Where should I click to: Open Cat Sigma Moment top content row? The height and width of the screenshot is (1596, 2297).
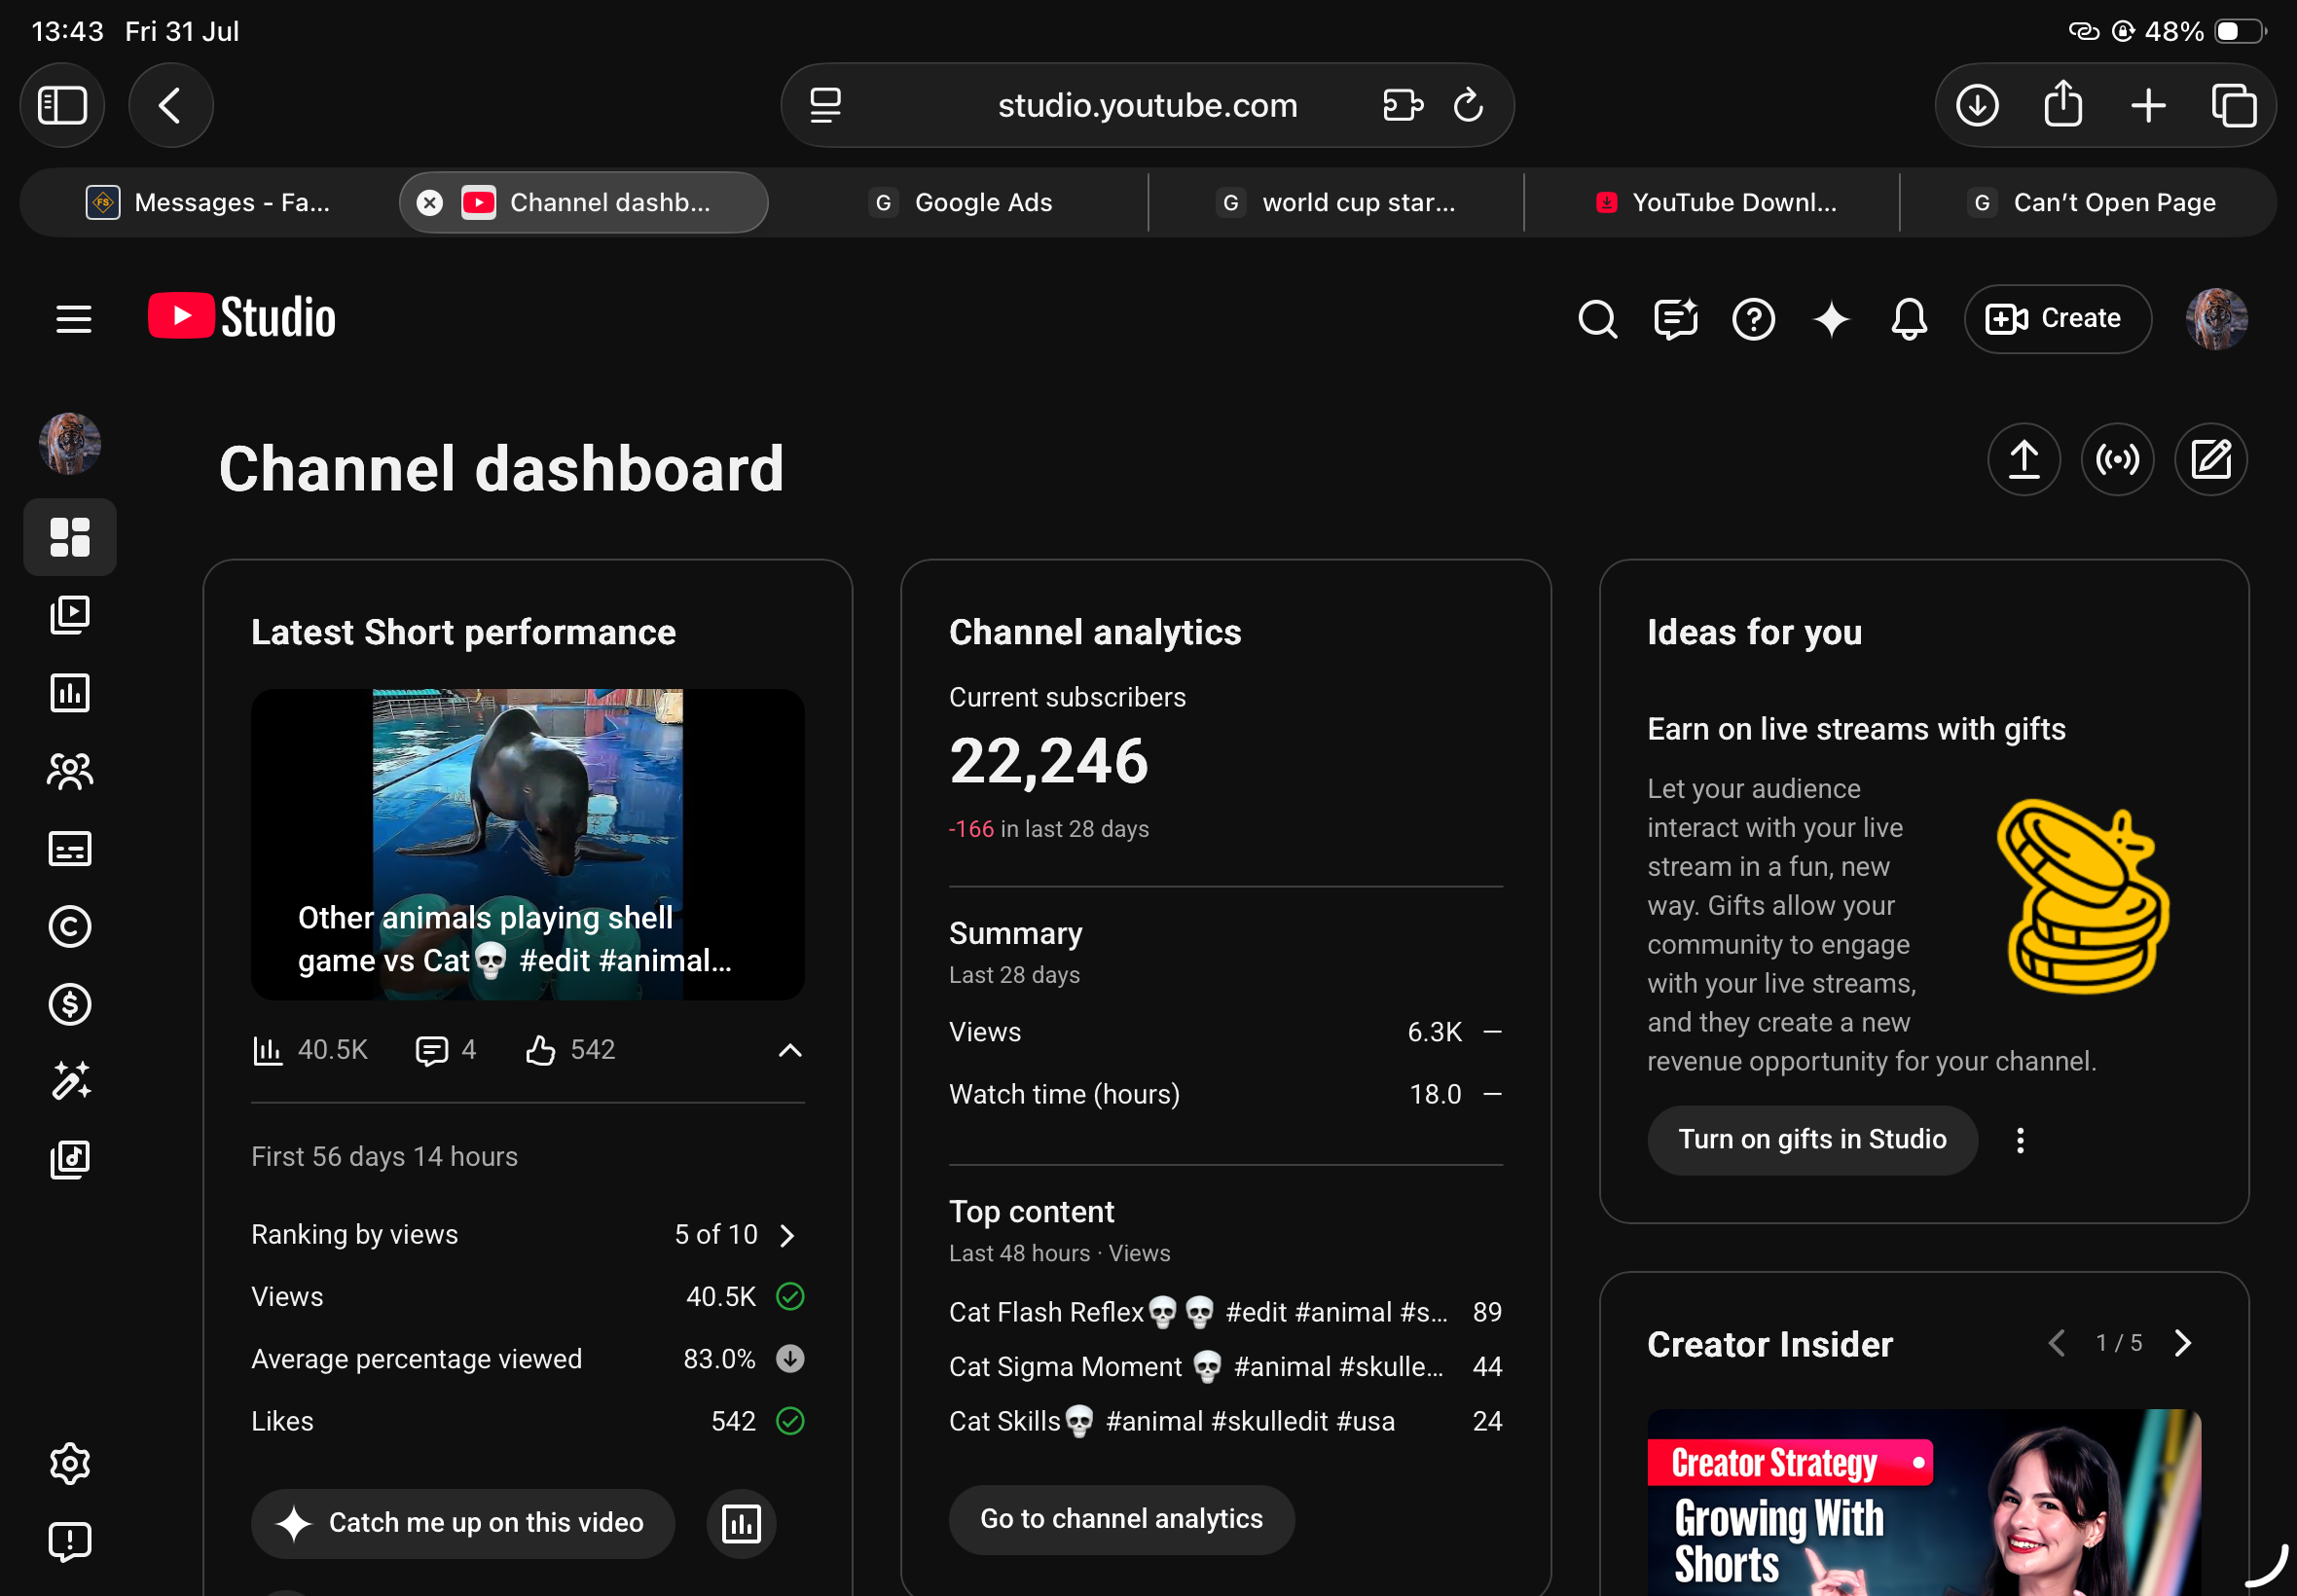[1225, 1367]
